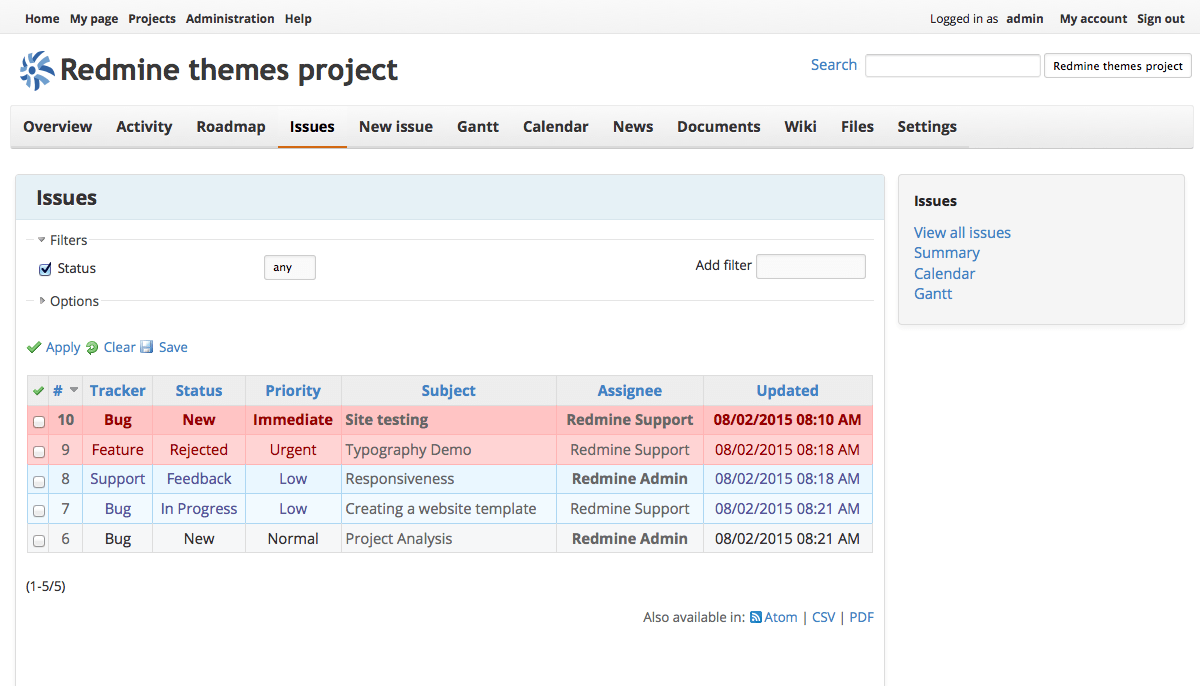Export issues as CSV

824,618
